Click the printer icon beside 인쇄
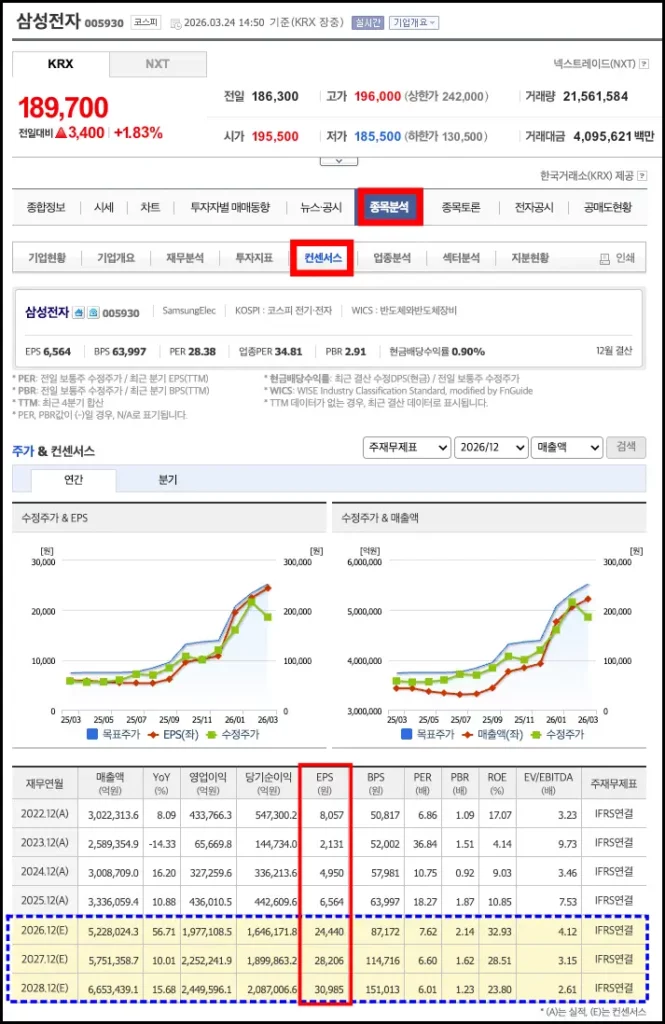 pos(605,259)
